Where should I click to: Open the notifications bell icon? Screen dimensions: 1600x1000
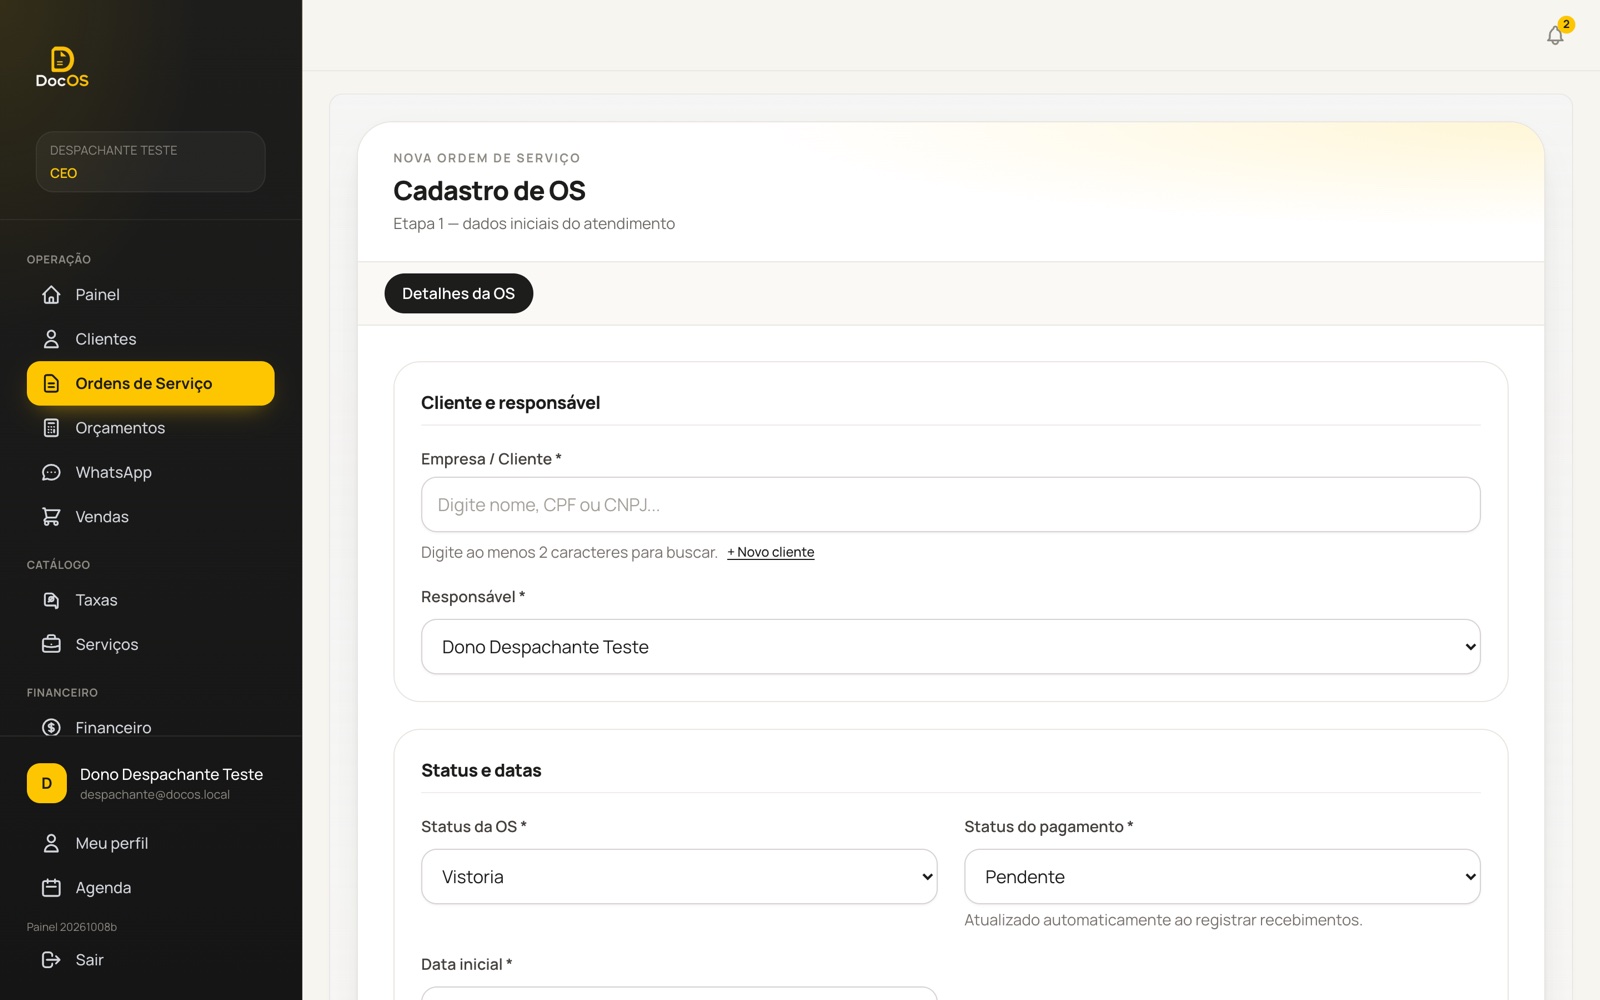click(x=1555, y=36)
